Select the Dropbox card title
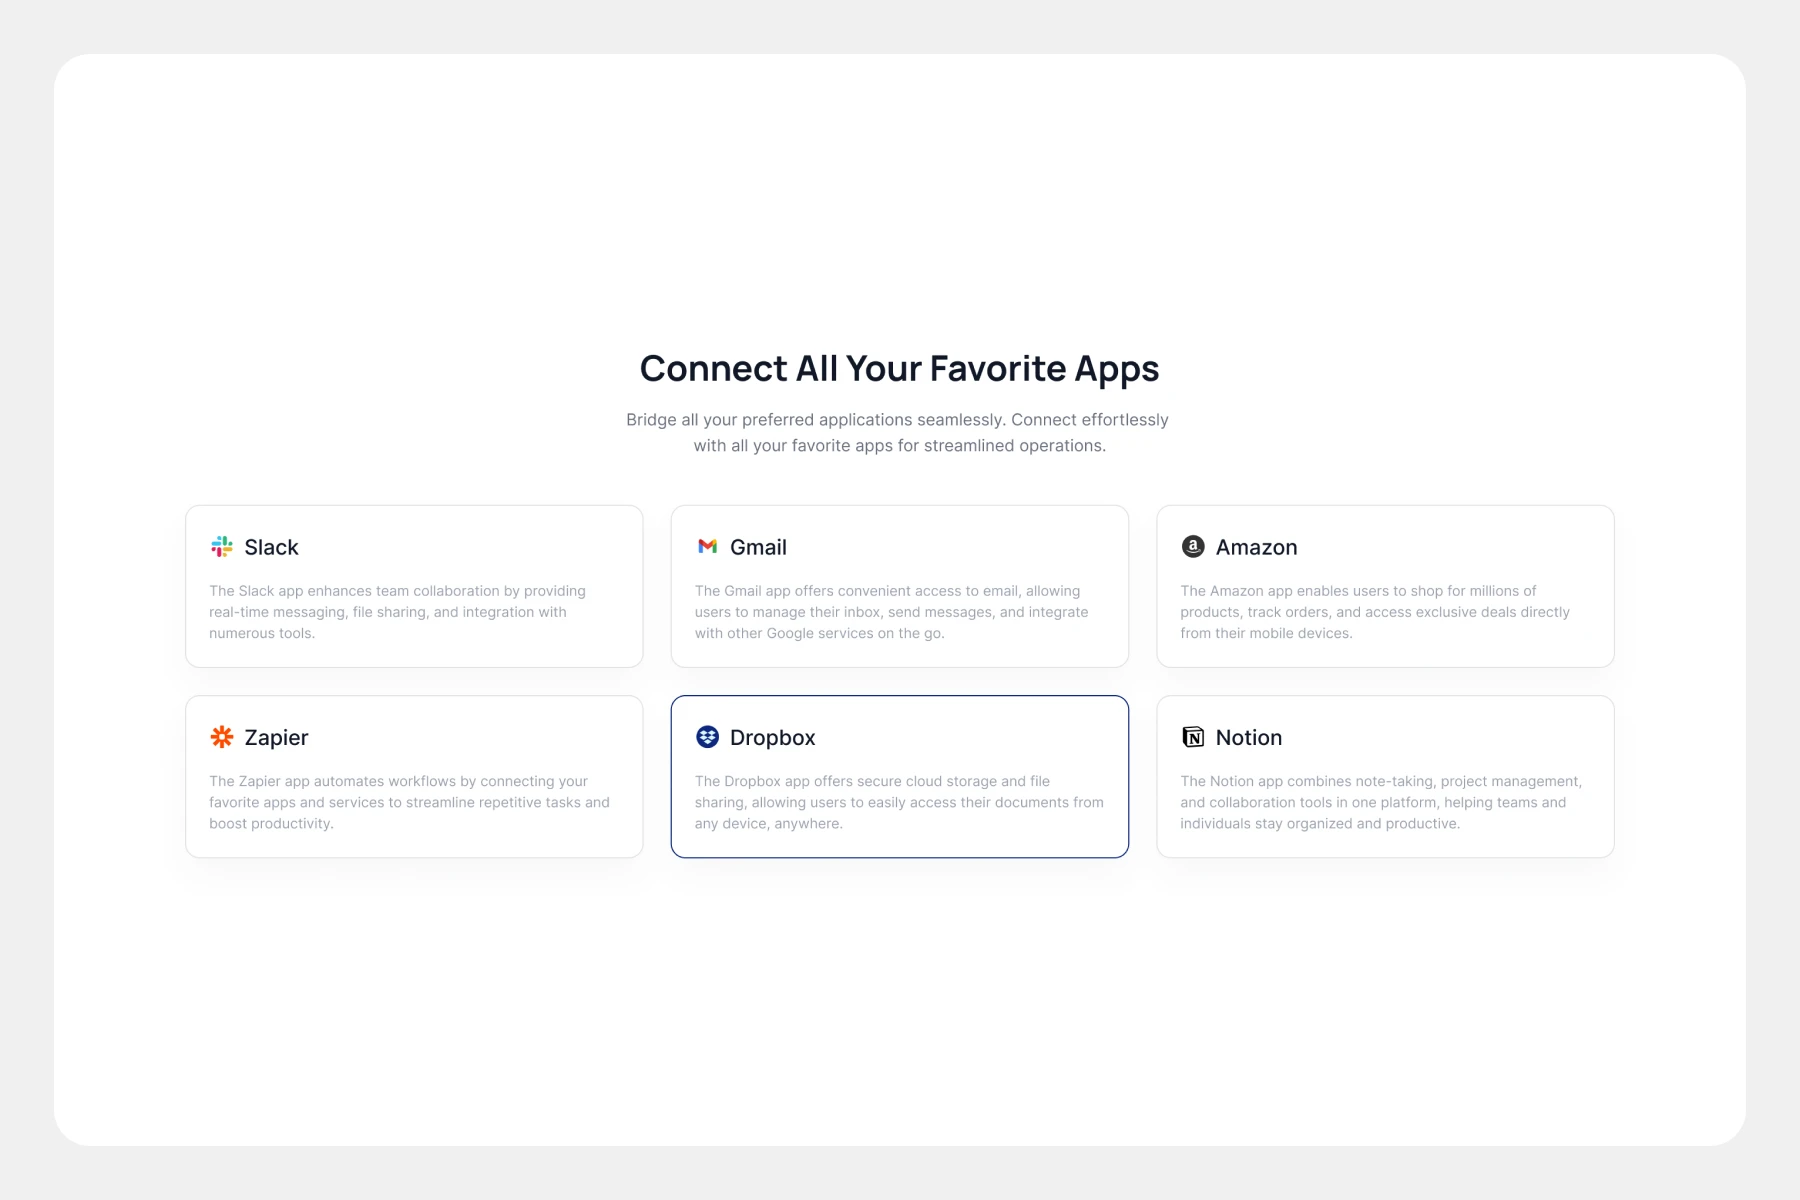 coord(772,738)
